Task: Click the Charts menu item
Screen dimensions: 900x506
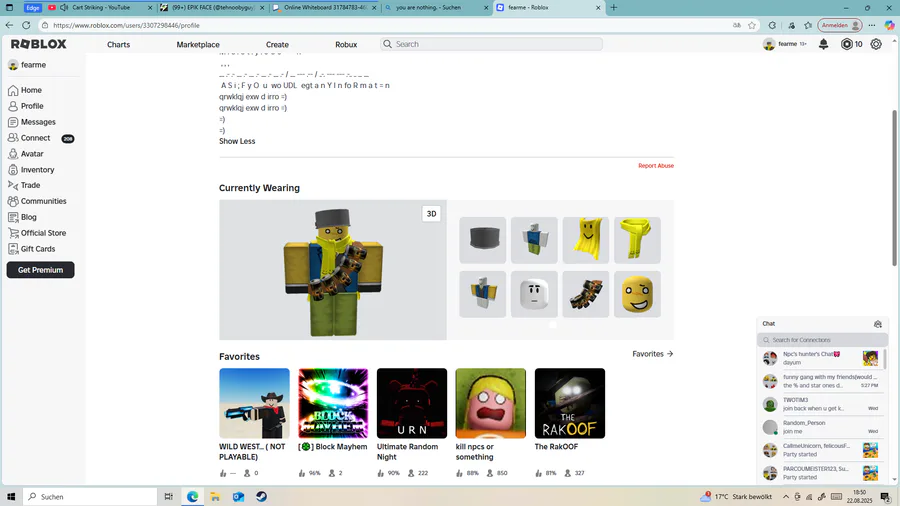Action: (118, 44)
